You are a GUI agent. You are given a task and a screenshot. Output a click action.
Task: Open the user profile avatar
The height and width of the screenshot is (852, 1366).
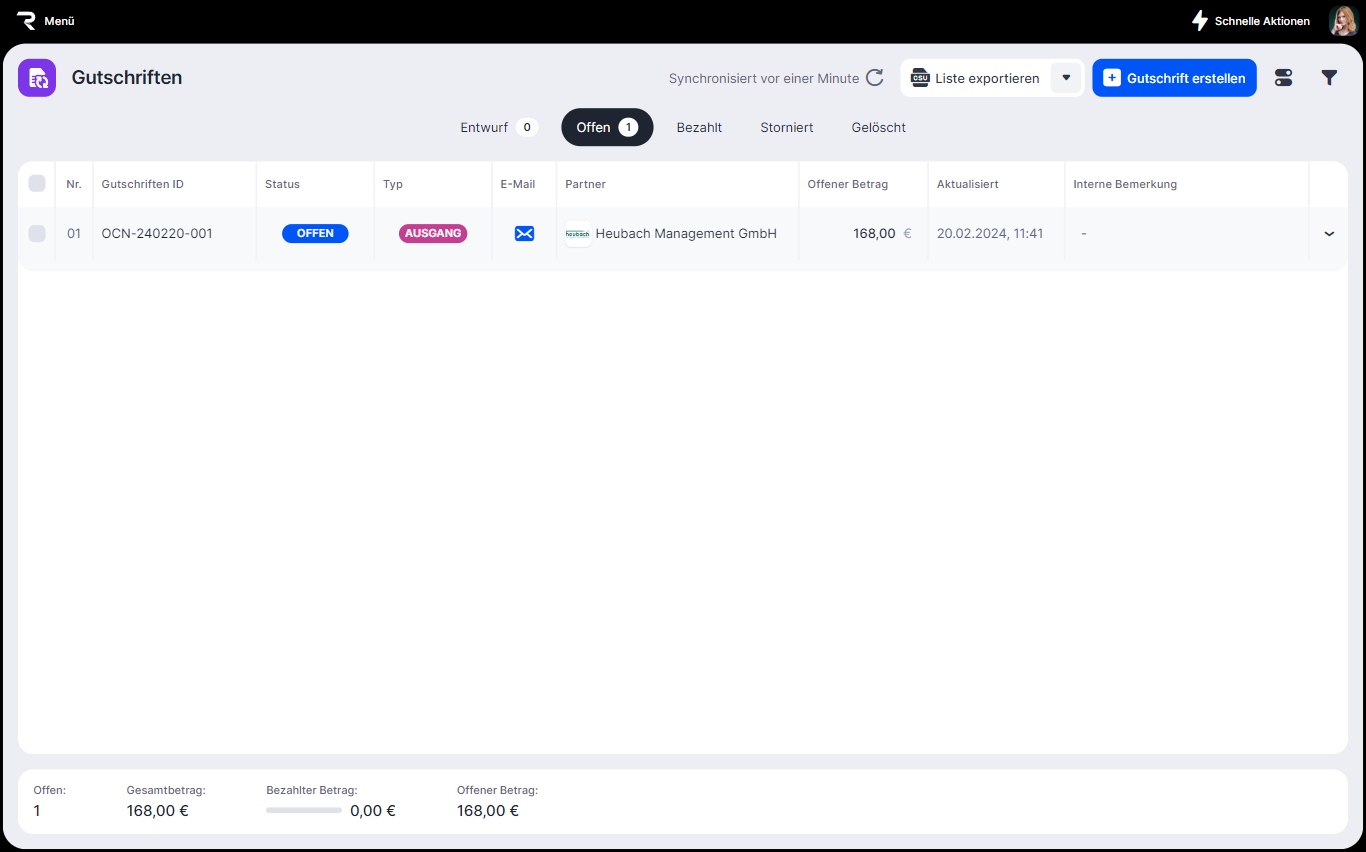click(1342, 21)
